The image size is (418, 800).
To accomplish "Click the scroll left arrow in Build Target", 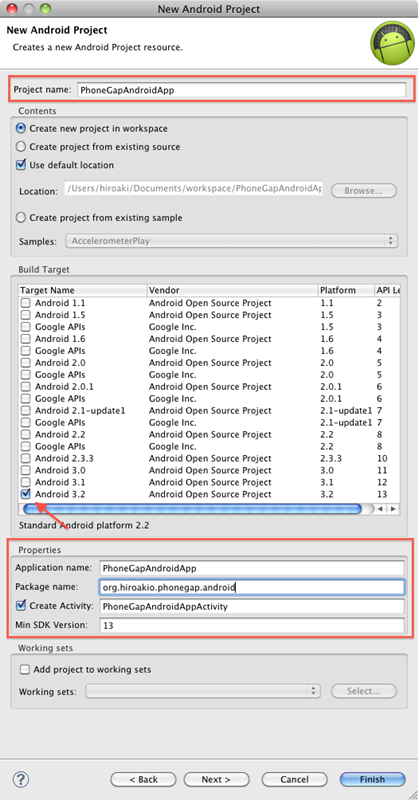I will coord(381,509).
